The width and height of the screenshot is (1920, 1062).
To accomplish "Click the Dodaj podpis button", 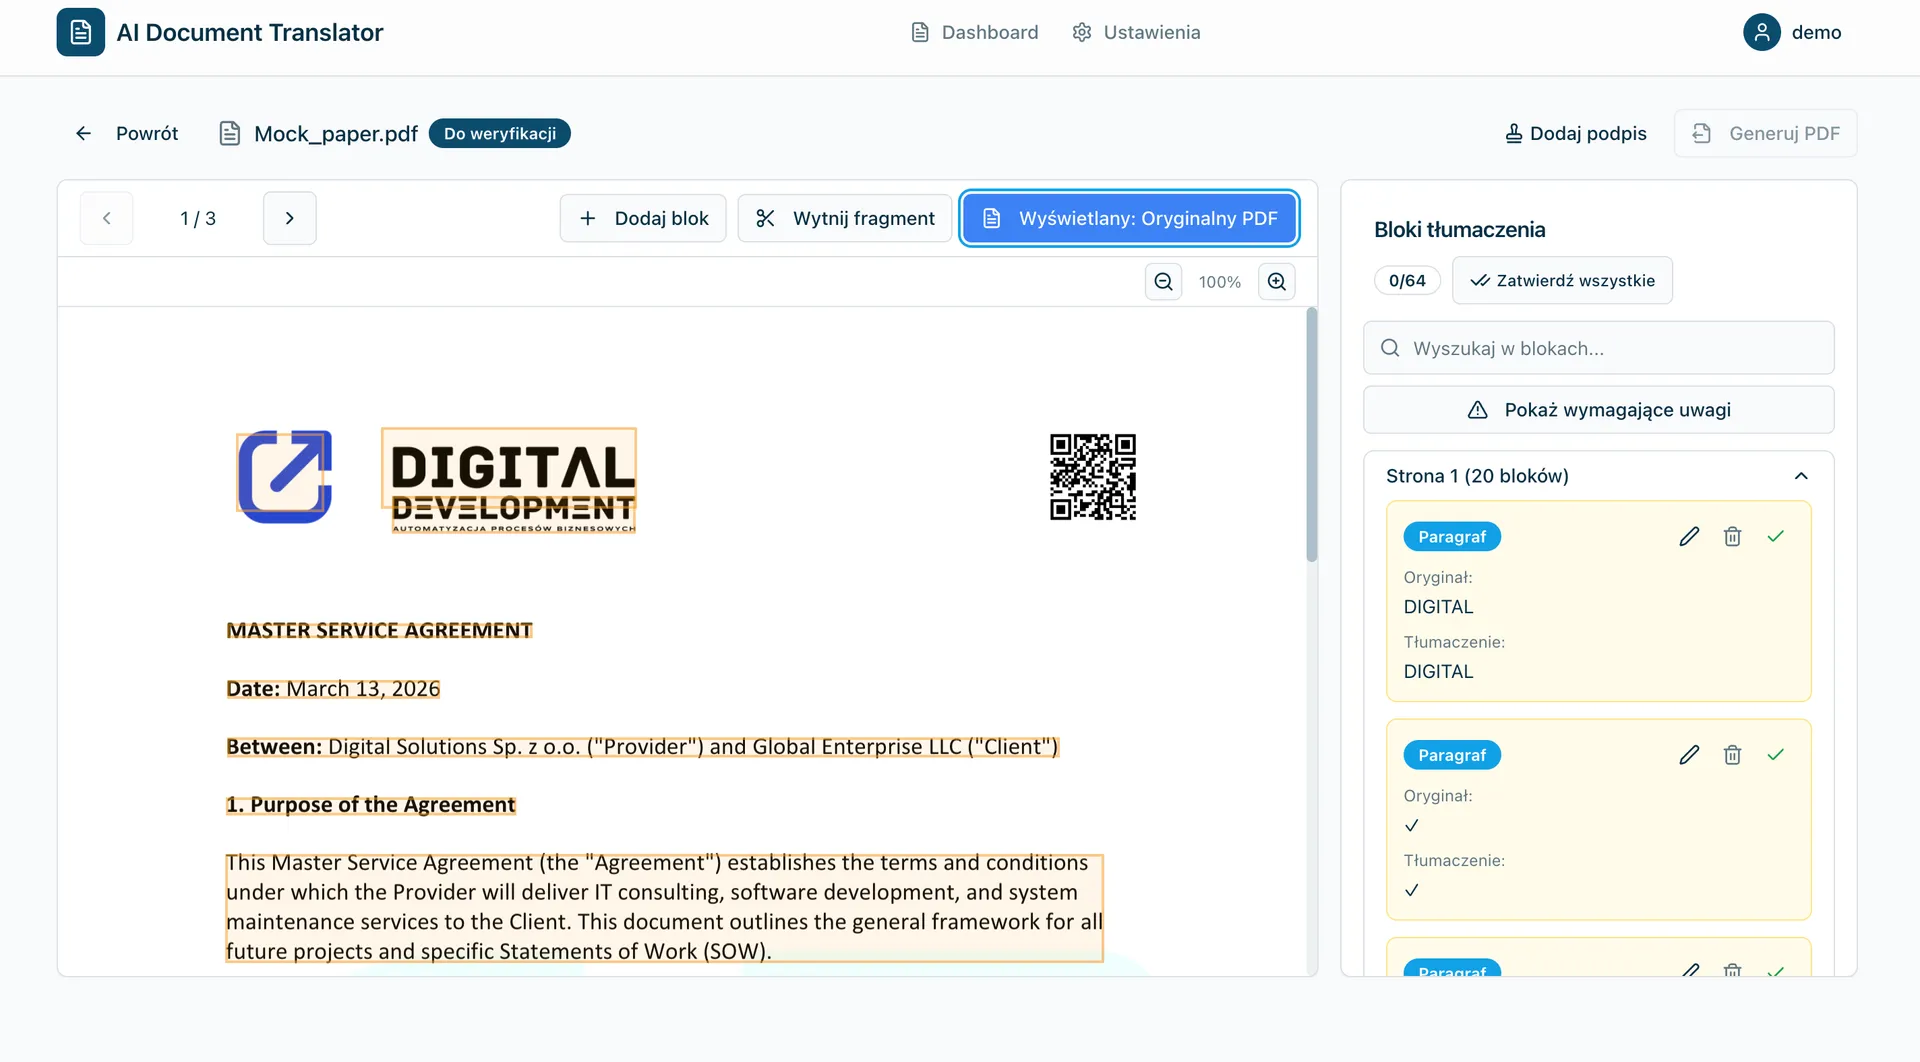I will 1576,134.
